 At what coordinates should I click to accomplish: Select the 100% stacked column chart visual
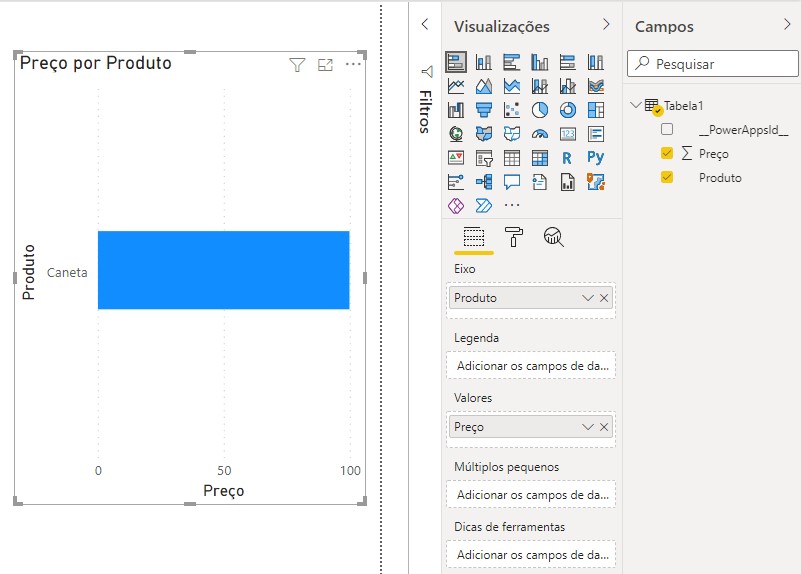point(596,62)
